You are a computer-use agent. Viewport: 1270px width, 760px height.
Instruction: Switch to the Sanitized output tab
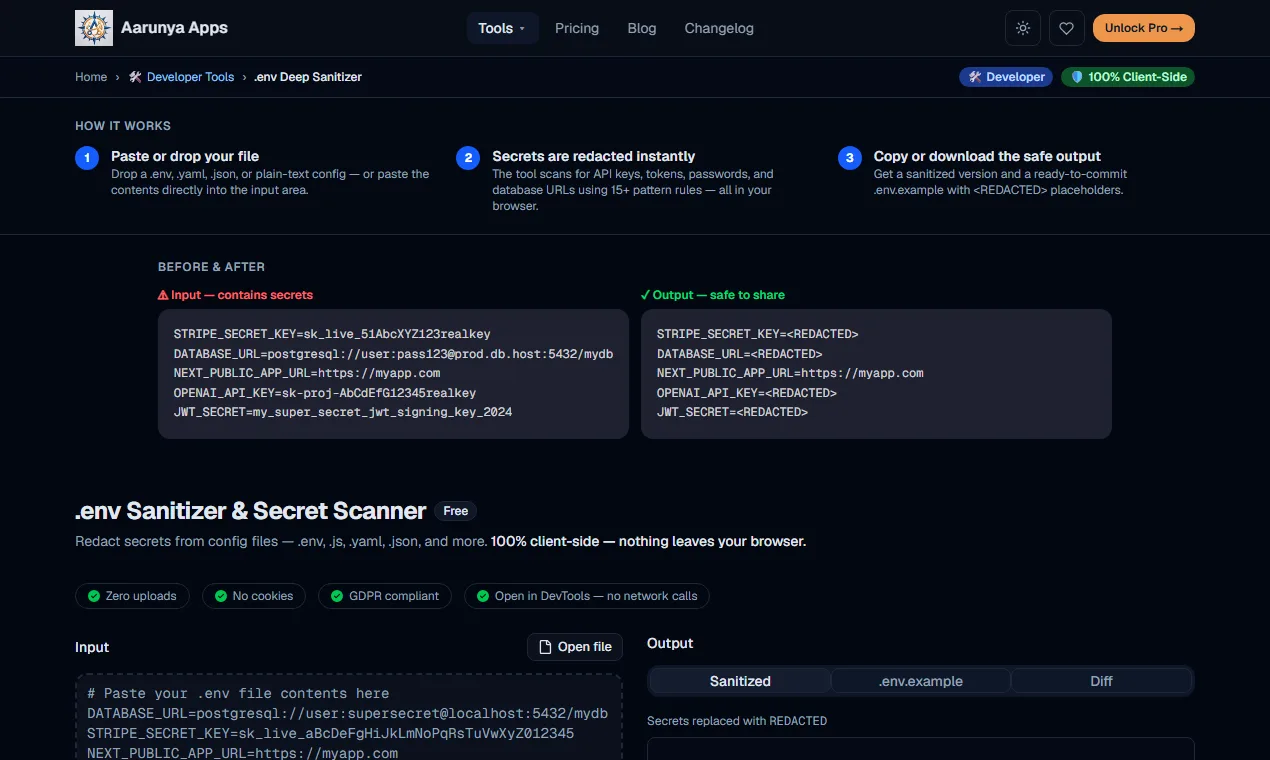click(x=740, y=681)
